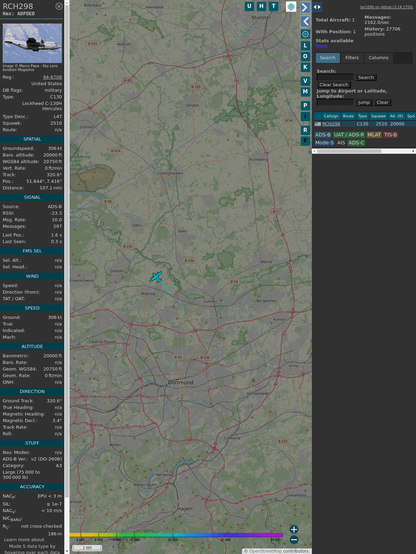The image size is (416, 554).
Task: Toggle the I map button
Action: (x=305, y=116)
